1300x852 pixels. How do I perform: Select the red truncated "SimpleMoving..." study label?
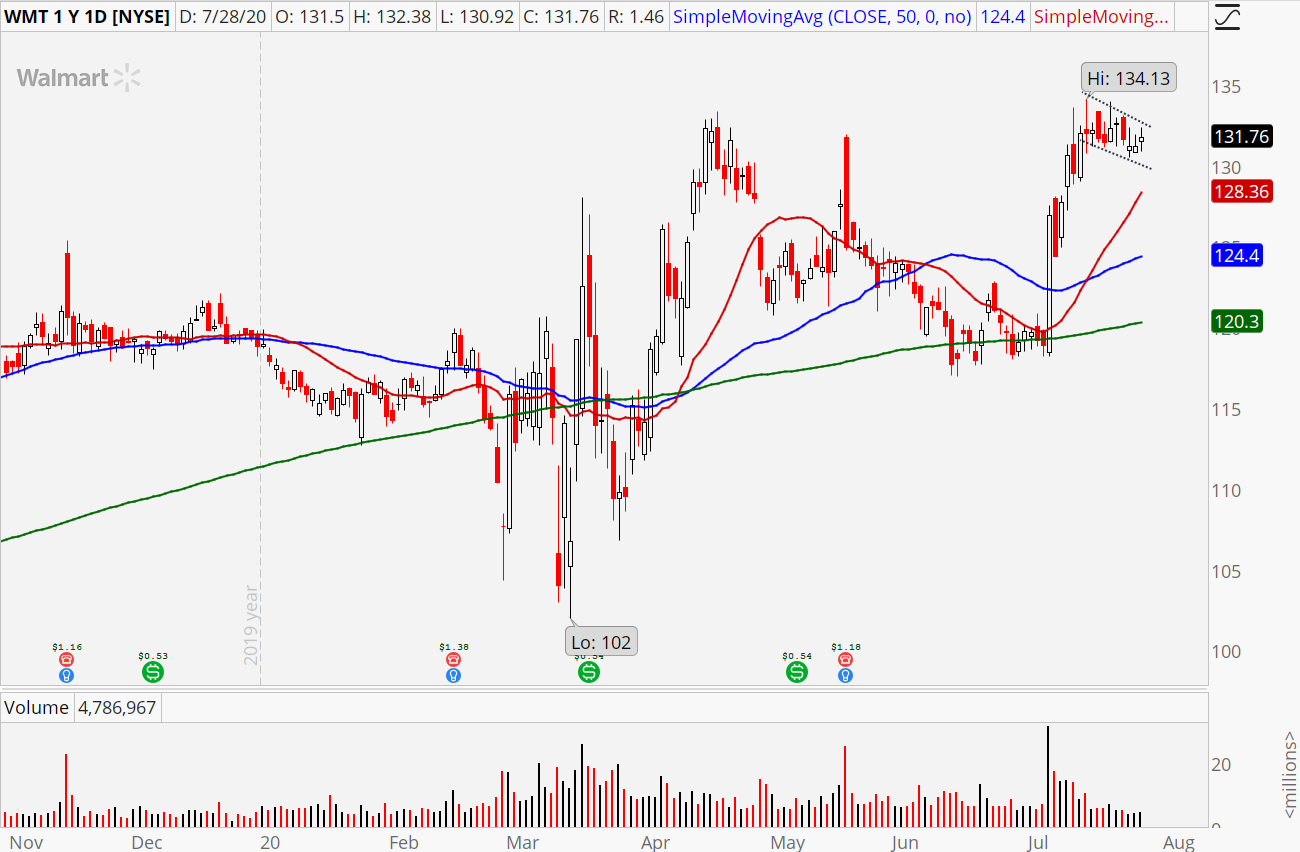[1100, 17]
